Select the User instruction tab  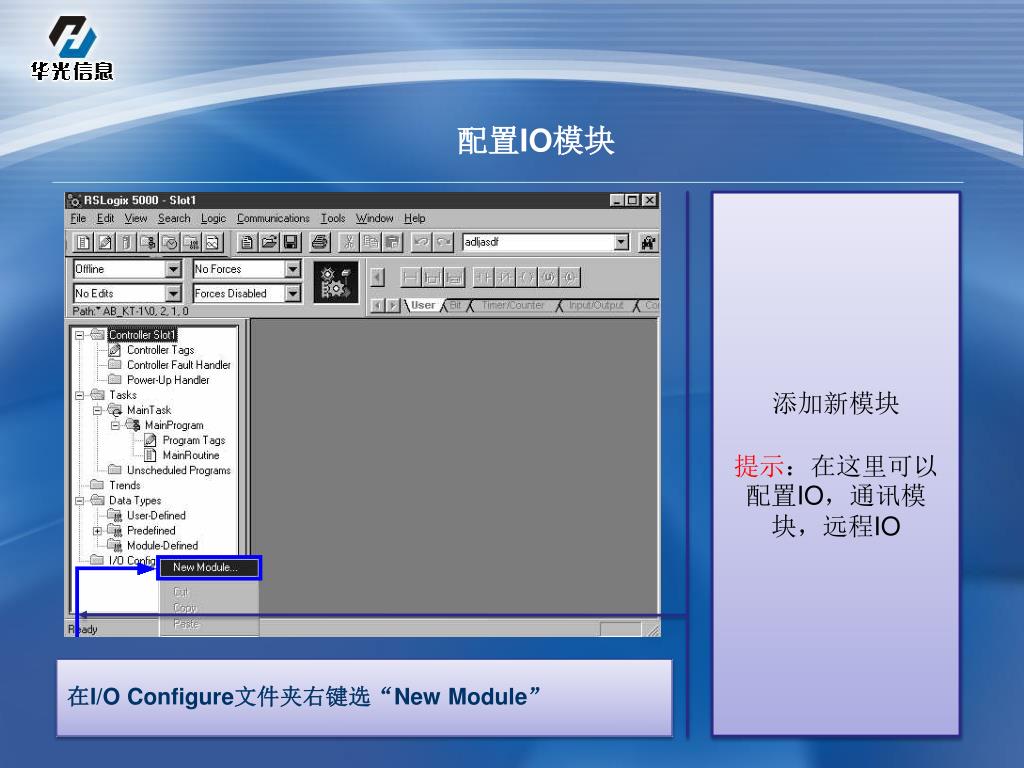(x=423, y=305)
